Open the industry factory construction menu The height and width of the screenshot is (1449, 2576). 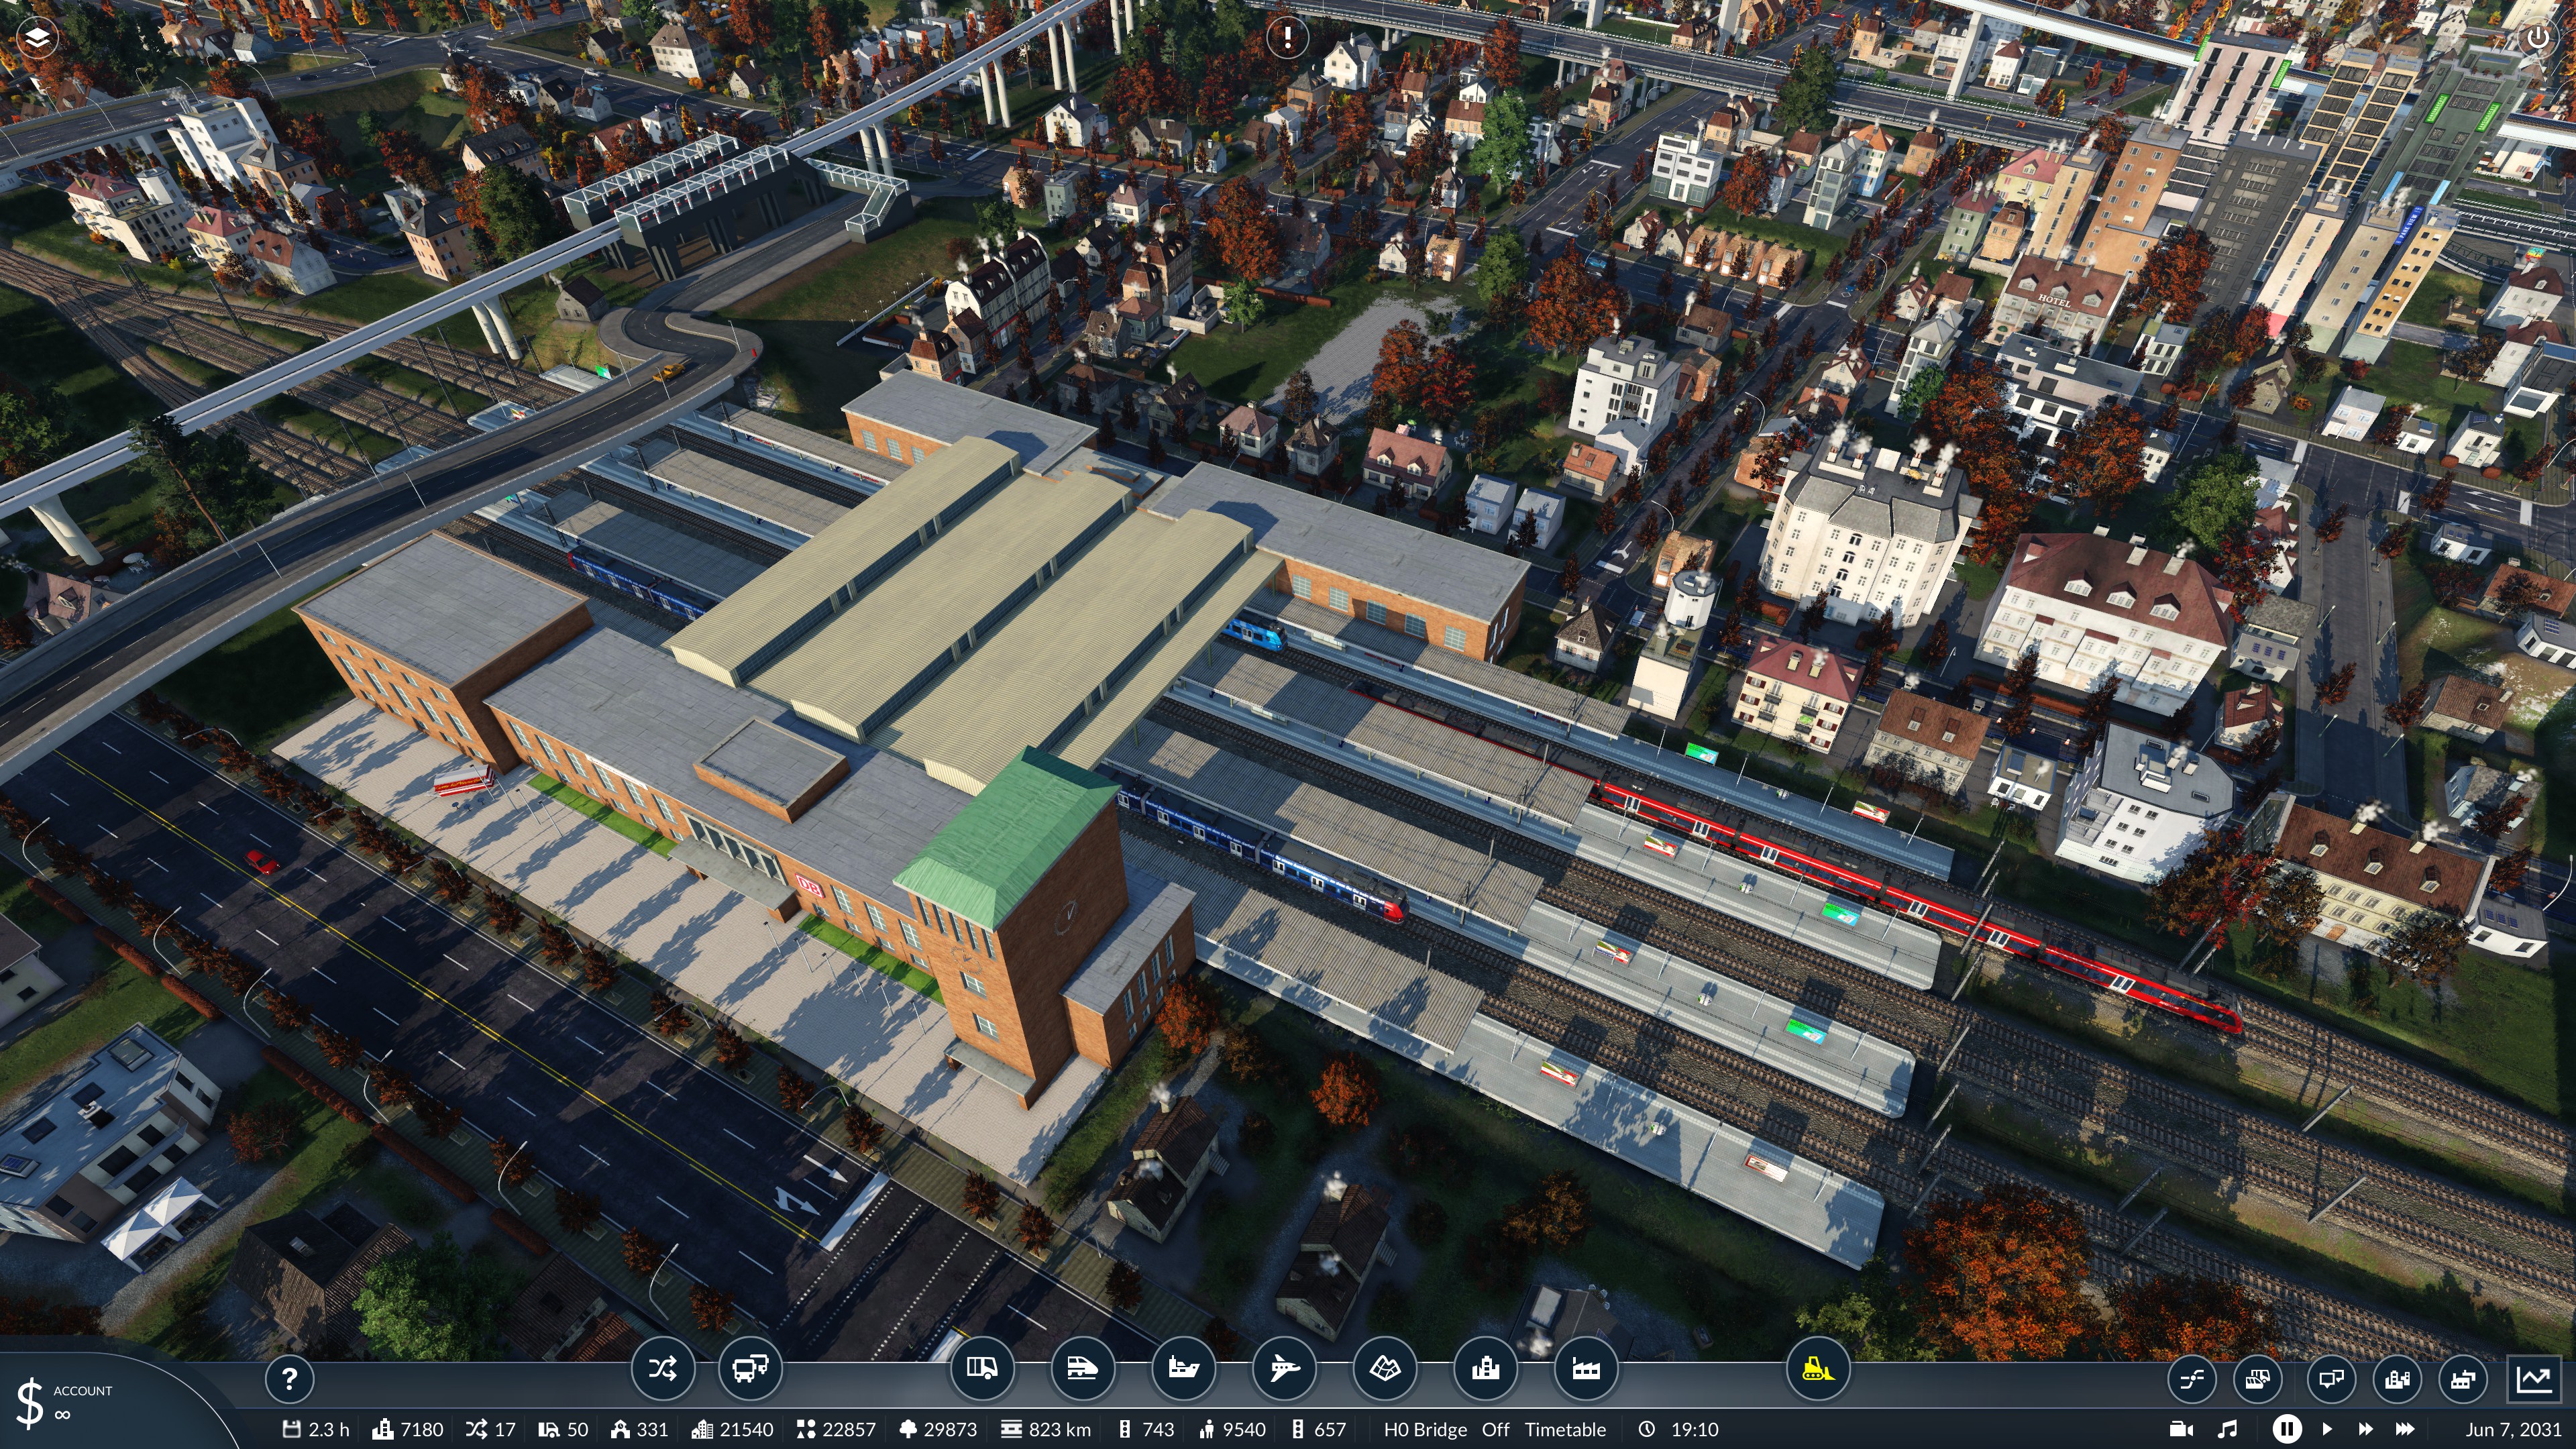click(1586, 1368)
